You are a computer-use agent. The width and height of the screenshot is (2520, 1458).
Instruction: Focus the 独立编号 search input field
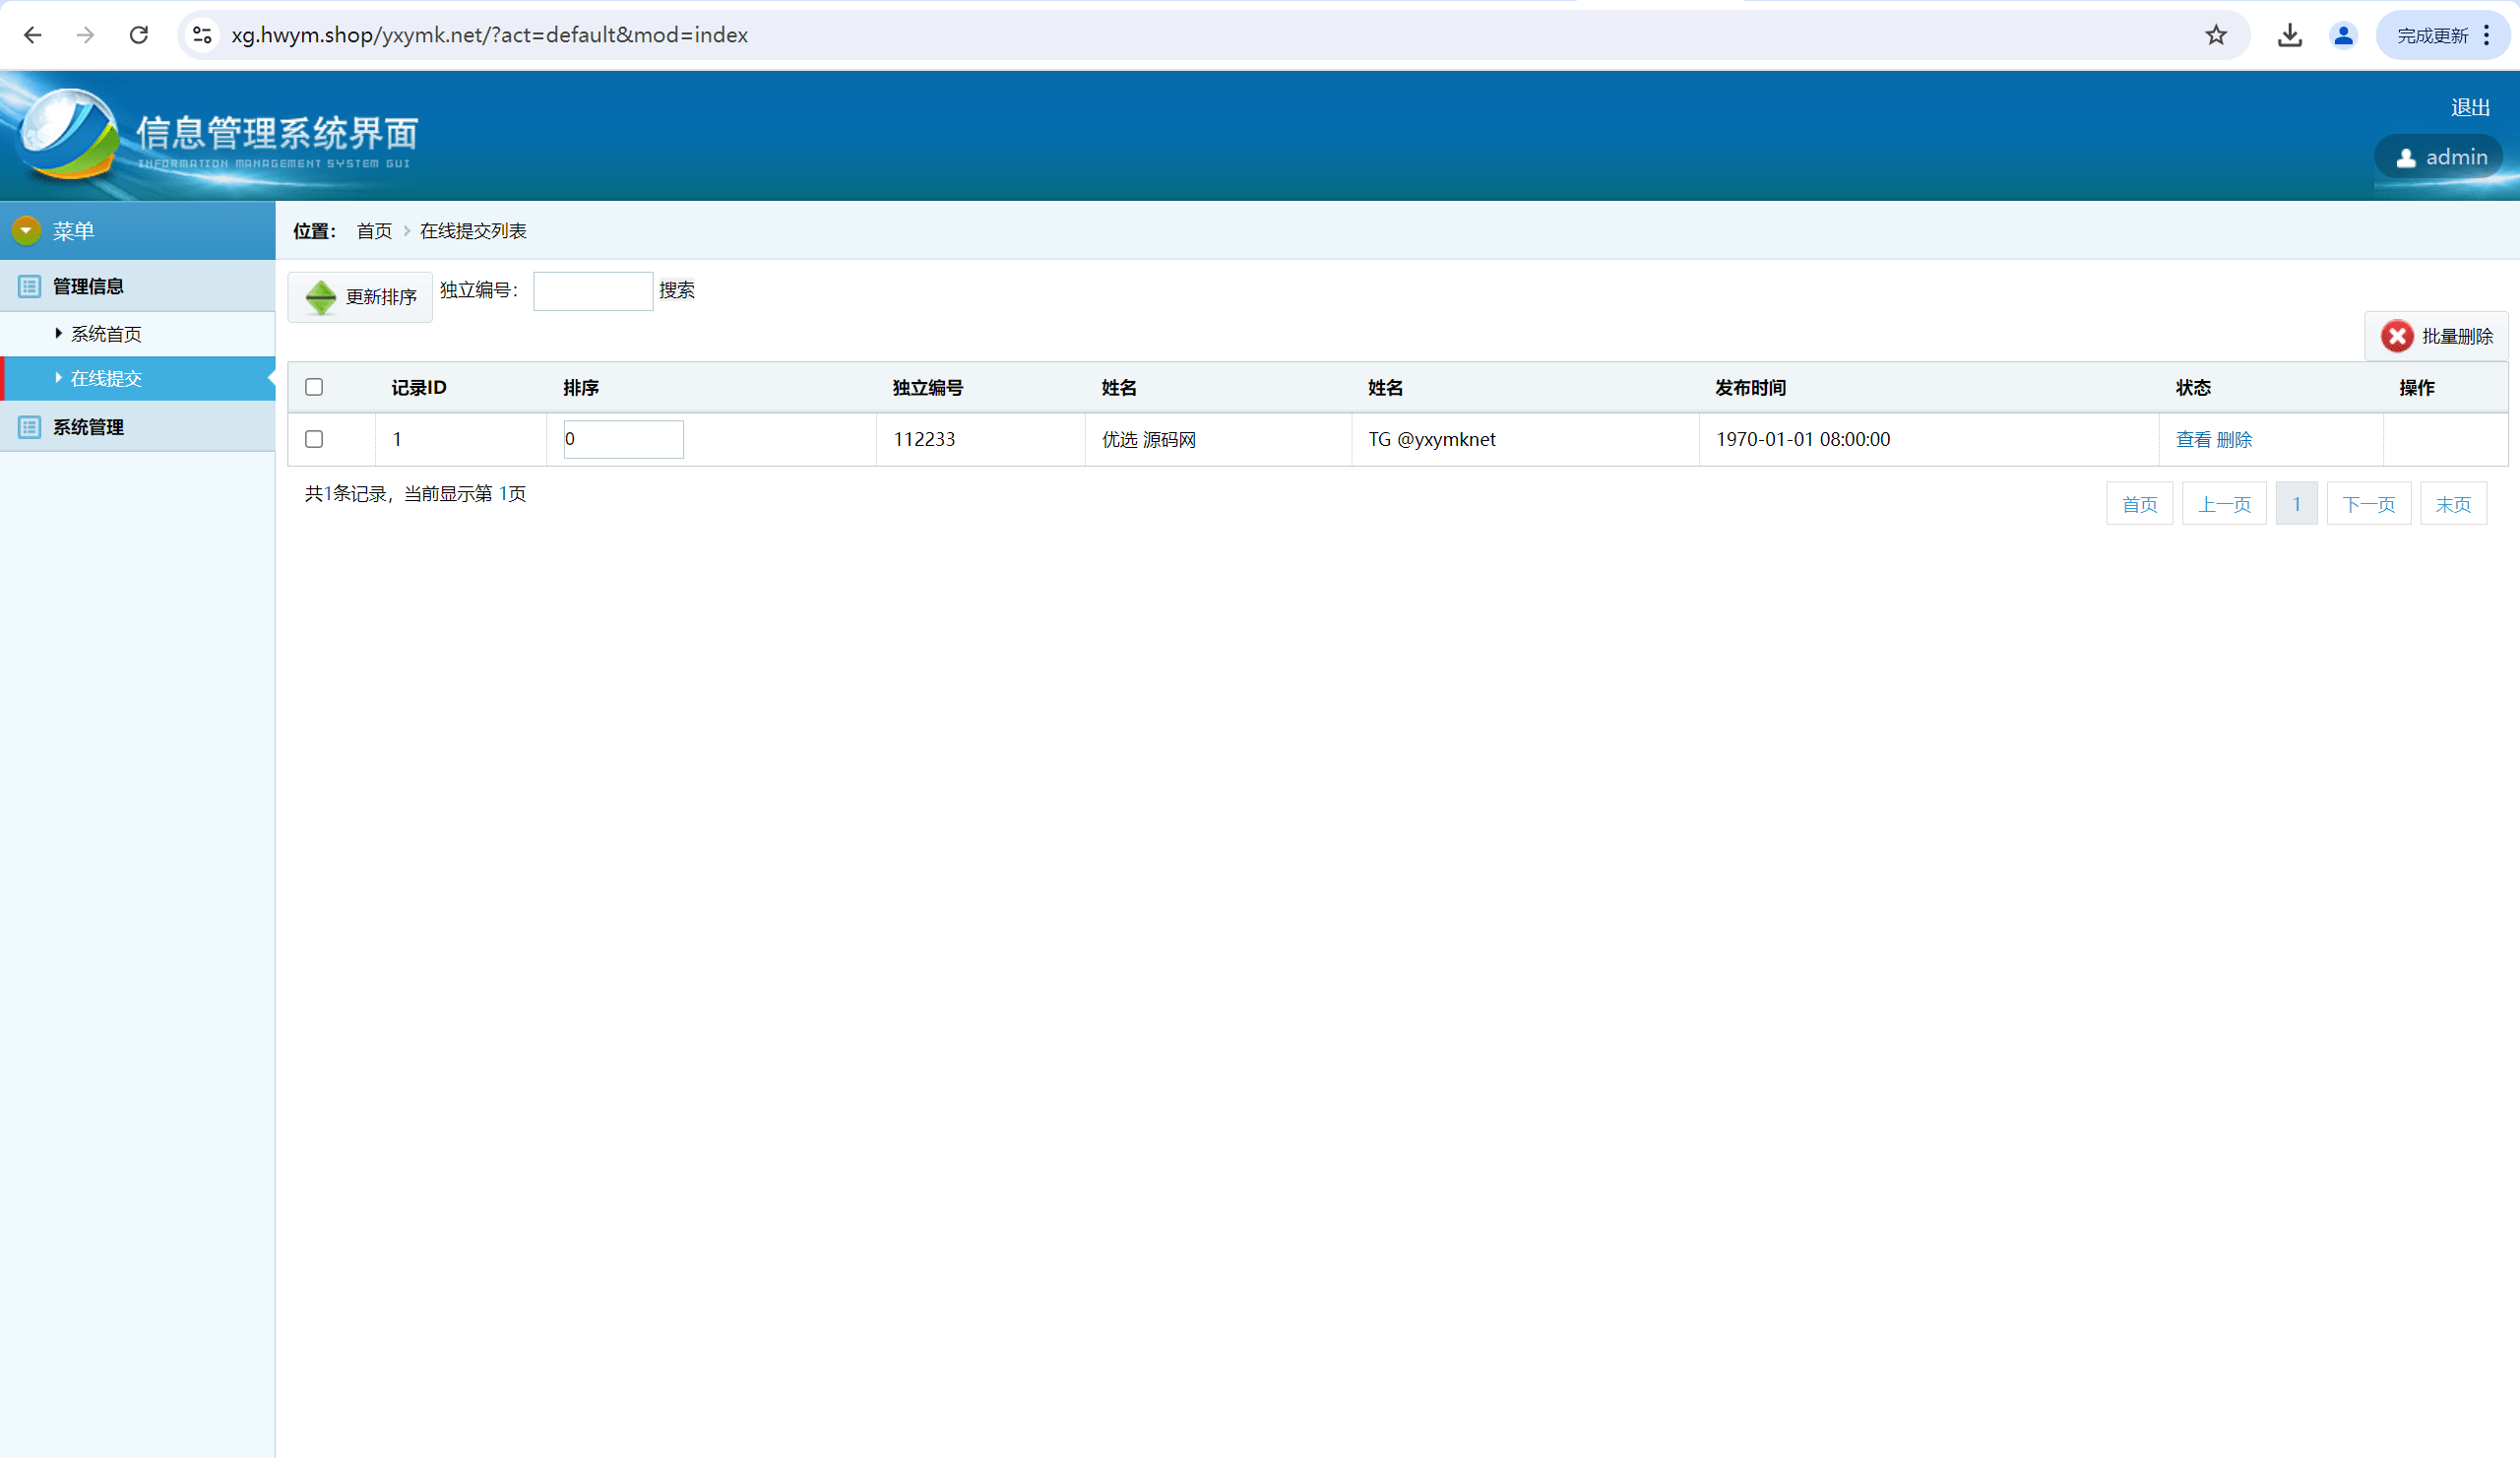tap(593, 291)
